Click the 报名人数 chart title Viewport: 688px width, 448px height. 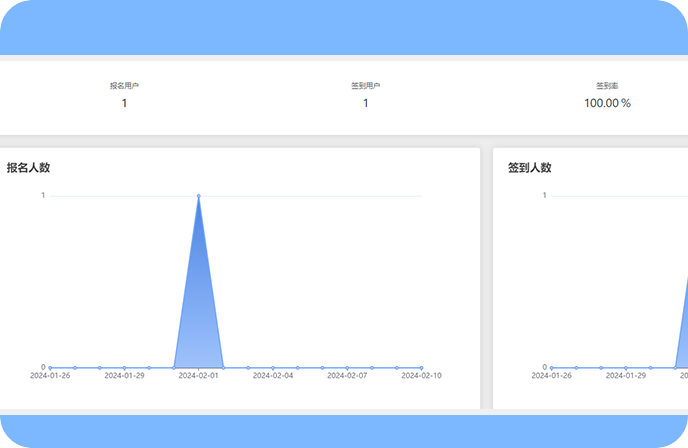(x=29, y=168)
